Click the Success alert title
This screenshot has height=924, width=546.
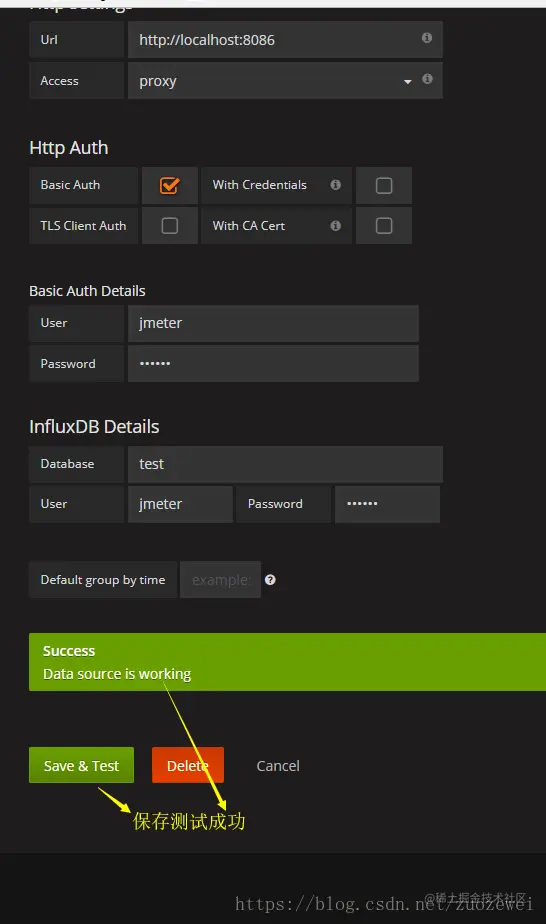[x=69, y=651]
